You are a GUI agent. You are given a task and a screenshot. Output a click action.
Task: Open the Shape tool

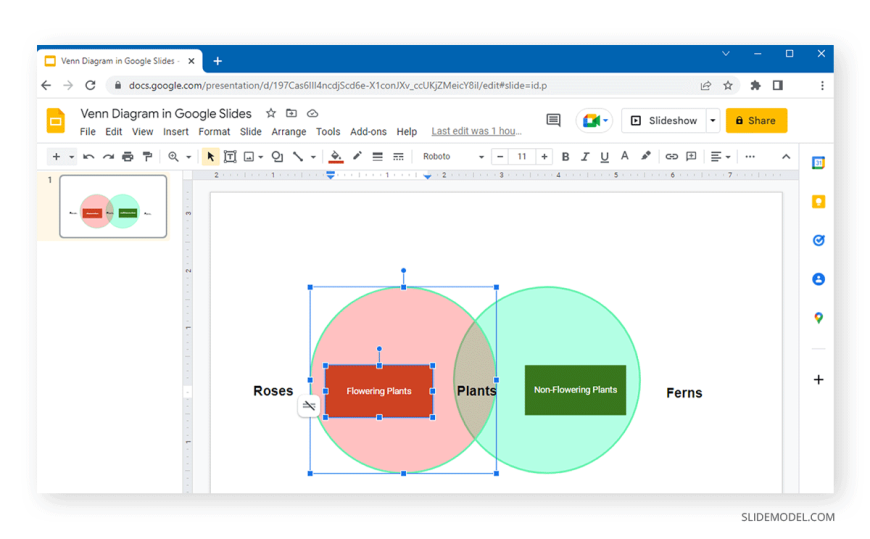(x=277, y=157)
